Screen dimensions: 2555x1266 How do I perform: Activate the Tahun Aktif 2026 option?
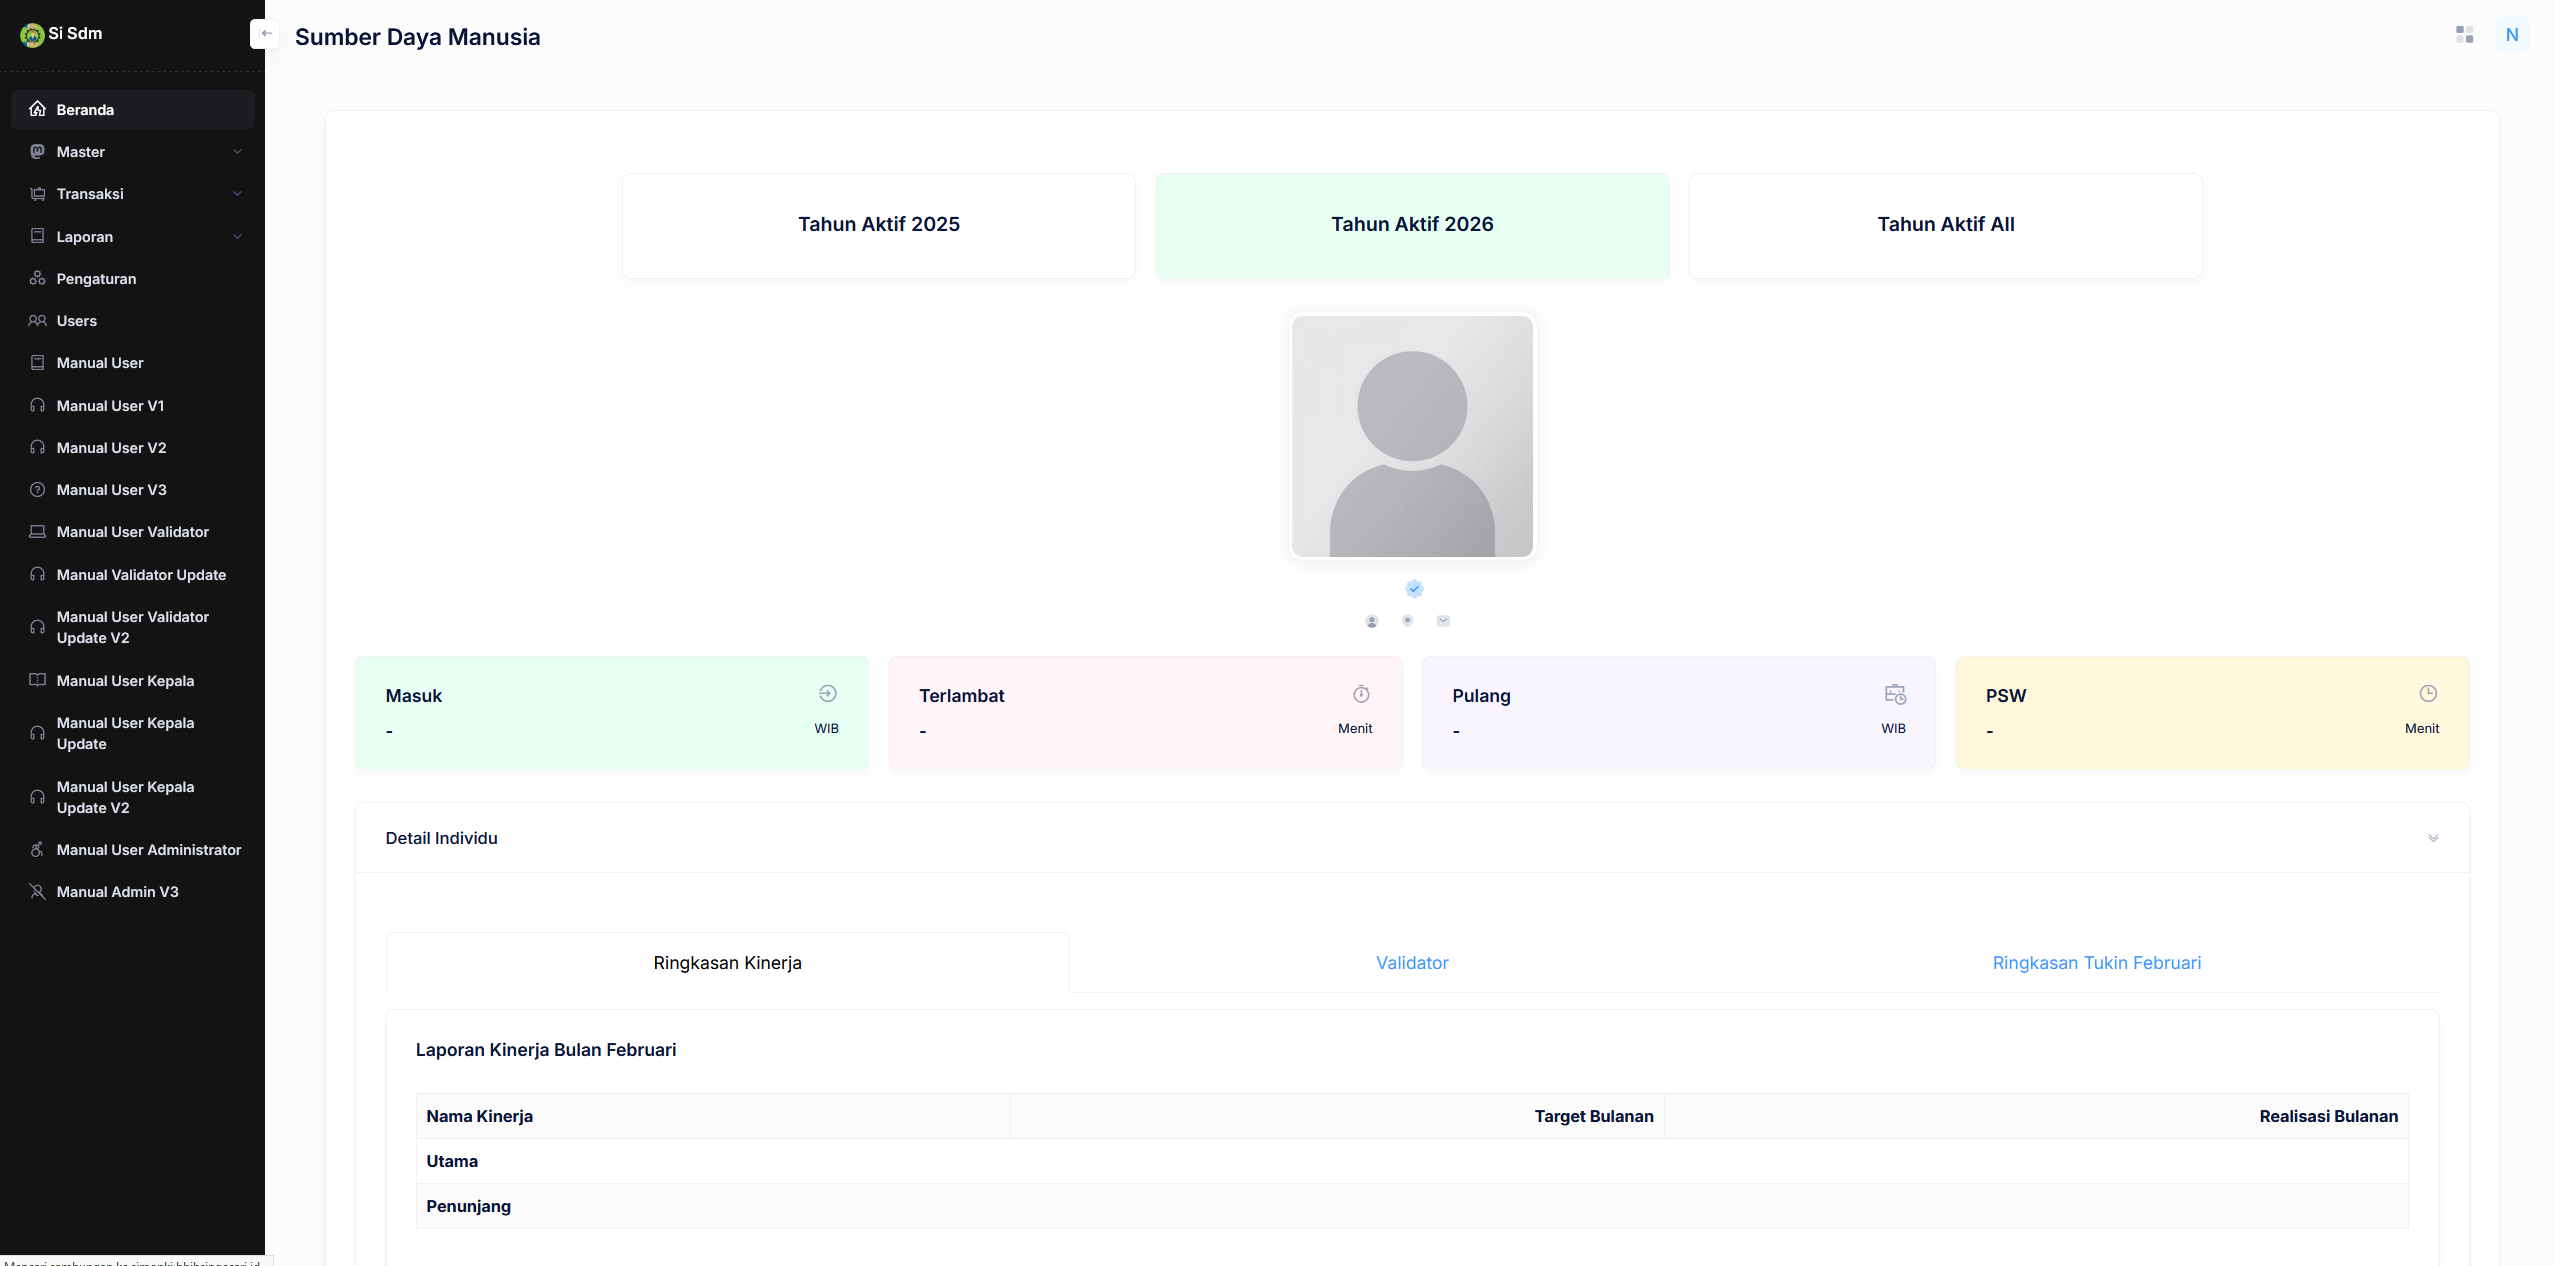[1411, 224]
